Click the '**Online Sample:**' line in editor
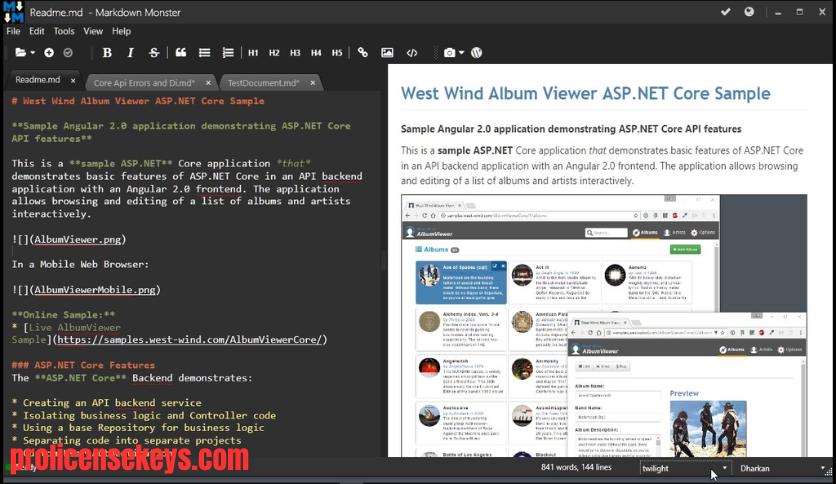Viewport: 836px width, 484px height. coord(63,314)
